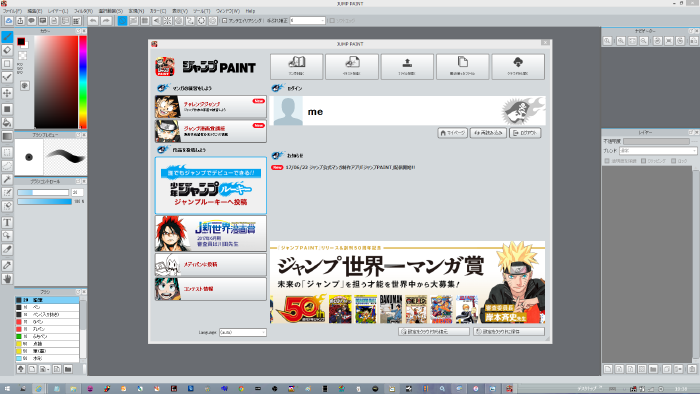Viewport: 700px width, 394px height.
Task: Toggle the Preserve Opacity checkbox
Action: pyautogui.click(x=607, y=161)
